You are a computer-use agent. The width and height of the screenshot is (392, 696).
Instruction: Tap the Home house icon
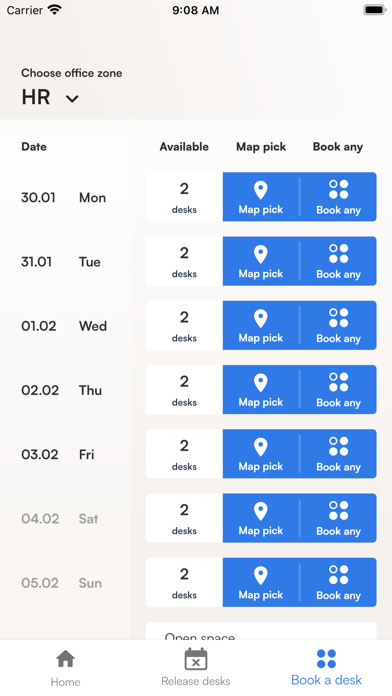tap(65, 659)
